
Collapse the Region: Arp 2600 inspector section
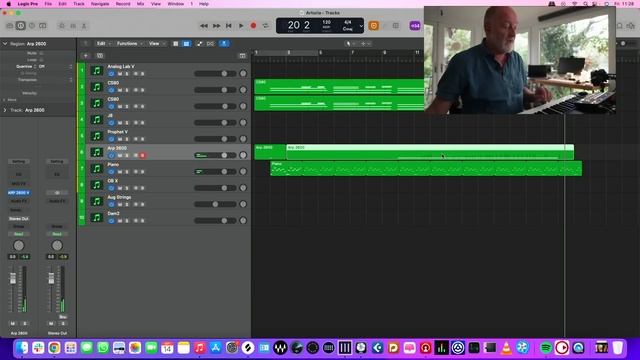(x=5, y=44)
